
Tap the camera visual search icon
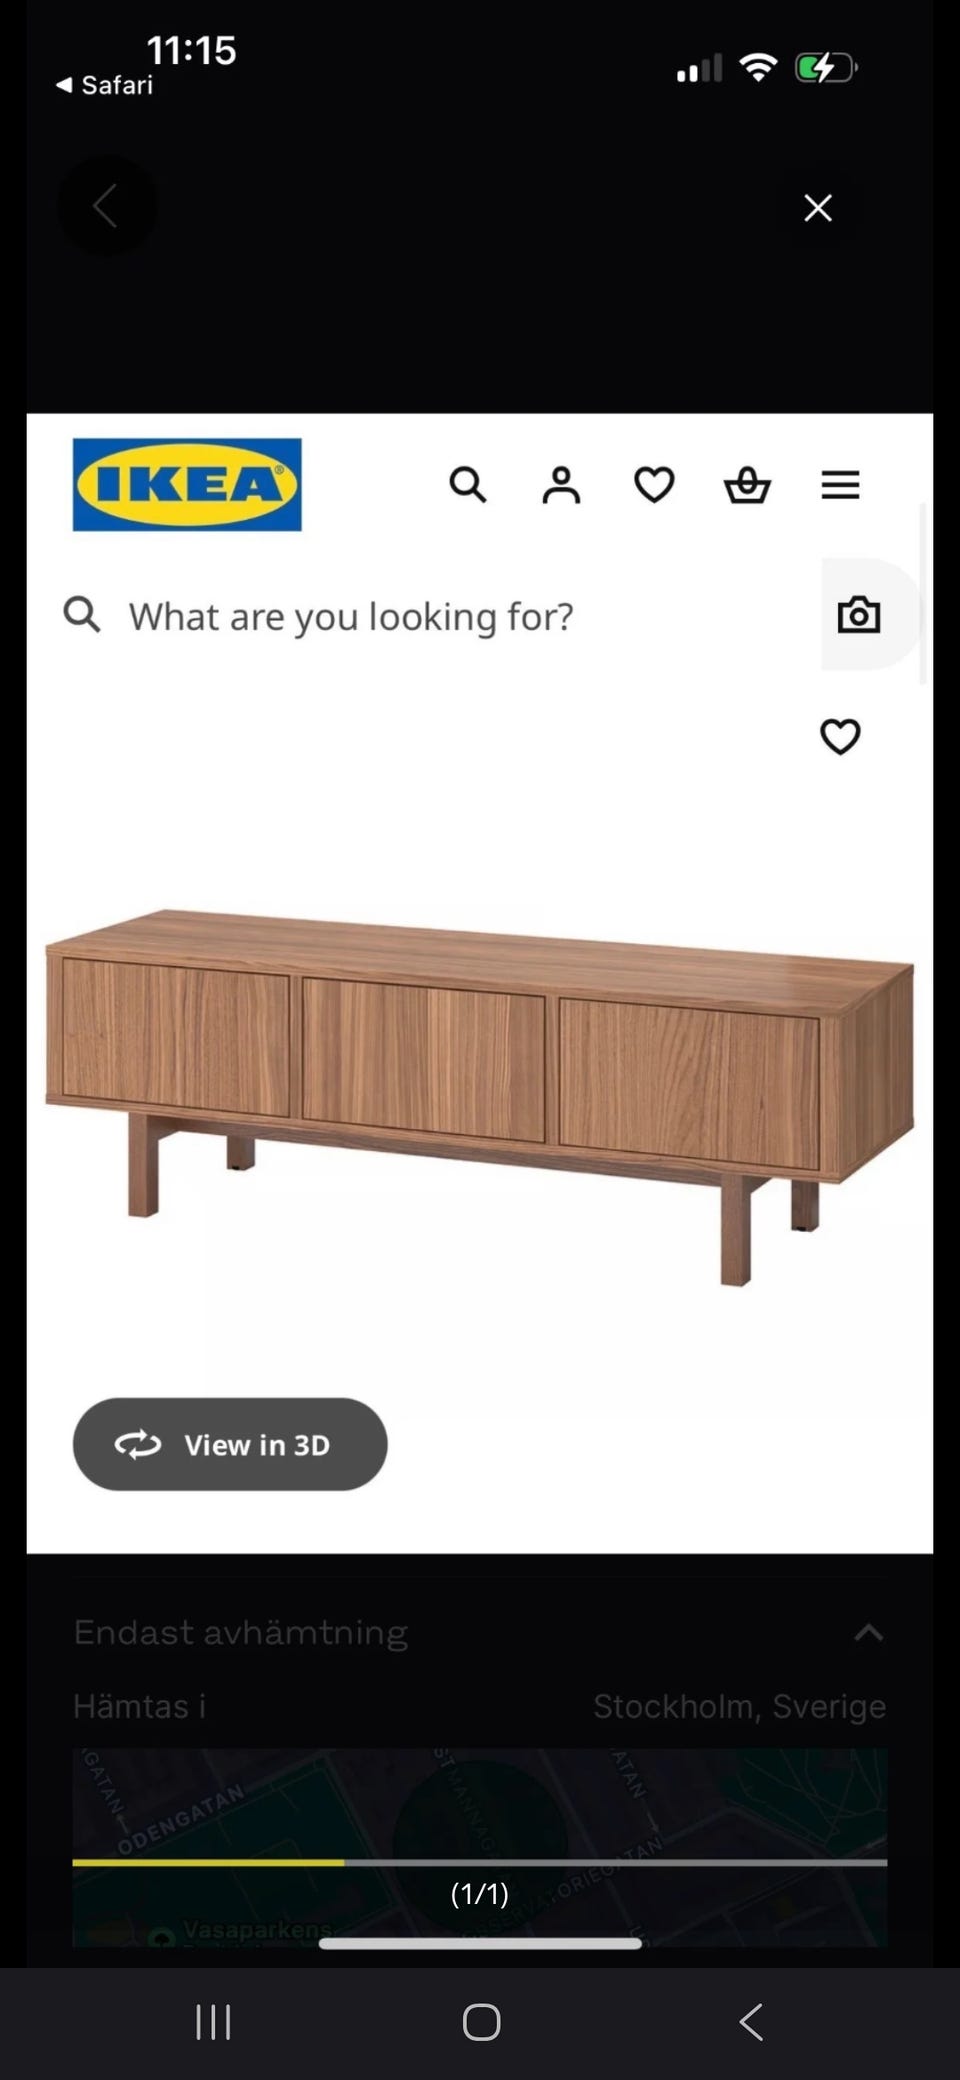pos(858,615)
